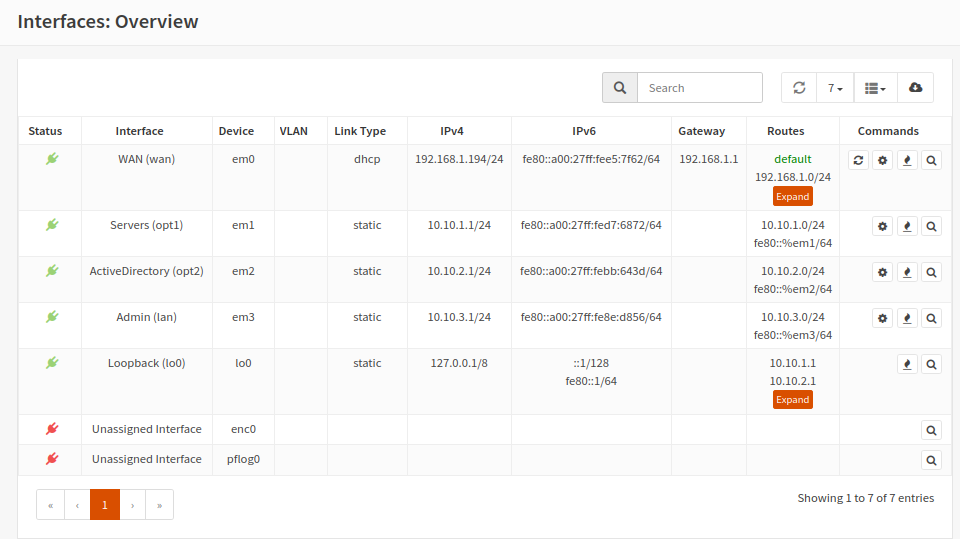Open the column selection list dropdown

[x=875, y=88]
